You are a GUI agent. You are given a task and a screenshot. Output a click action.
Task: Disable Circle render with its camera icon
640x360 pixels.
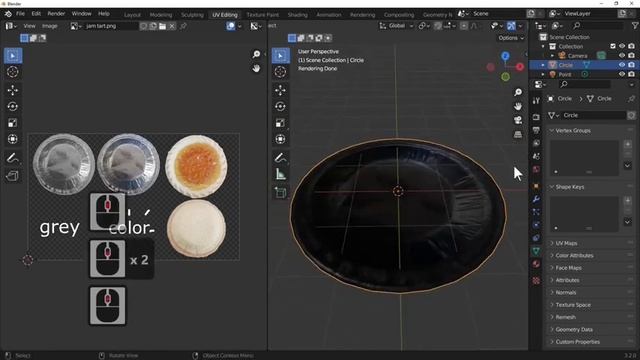(631, 65)
